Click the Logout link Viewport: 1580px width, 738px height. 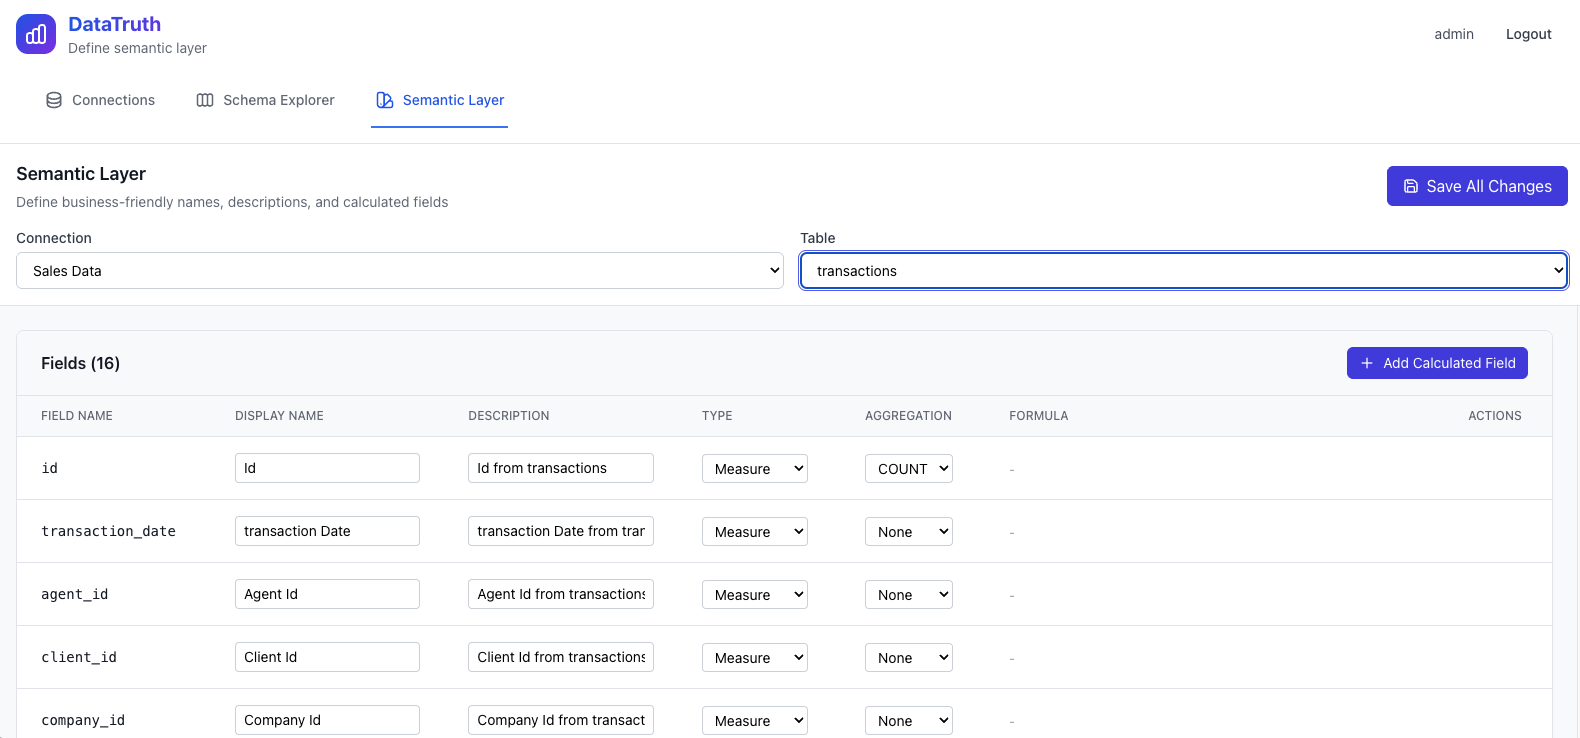1528,34
